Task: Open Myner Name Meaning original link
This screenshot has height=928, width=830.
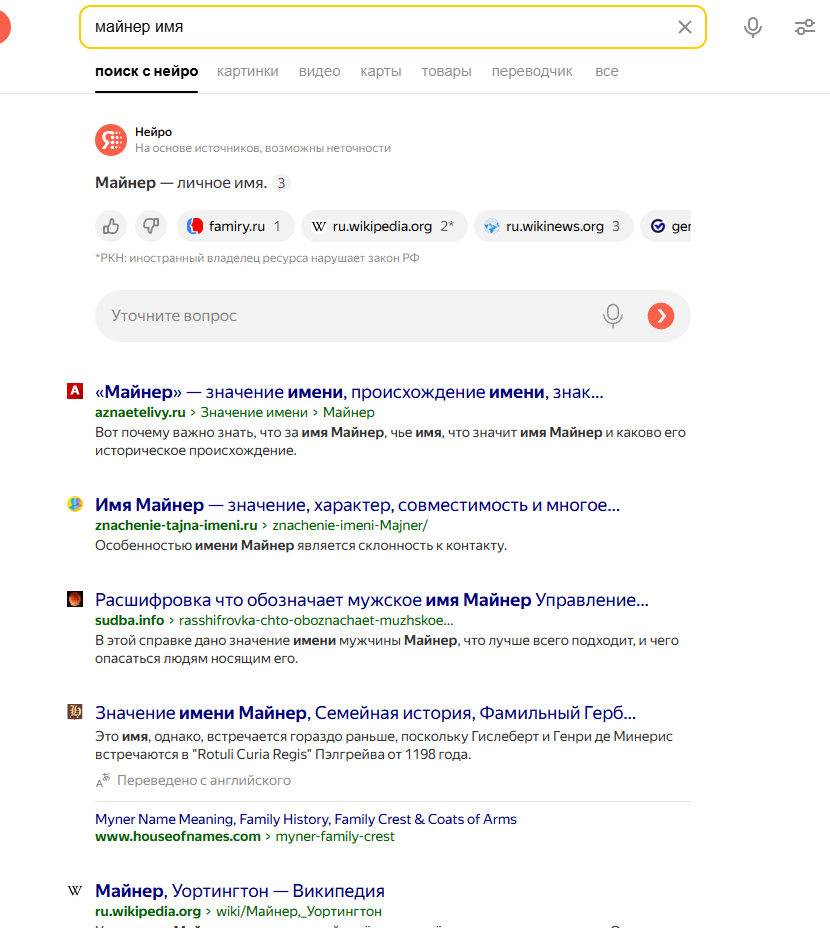Action: coord(305,819)
